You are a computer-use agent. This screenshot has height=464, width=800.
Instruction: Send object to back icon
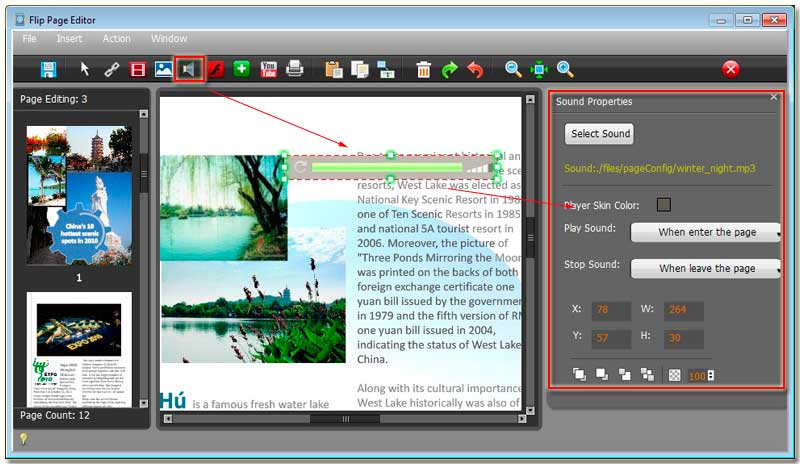pos(602,375)
